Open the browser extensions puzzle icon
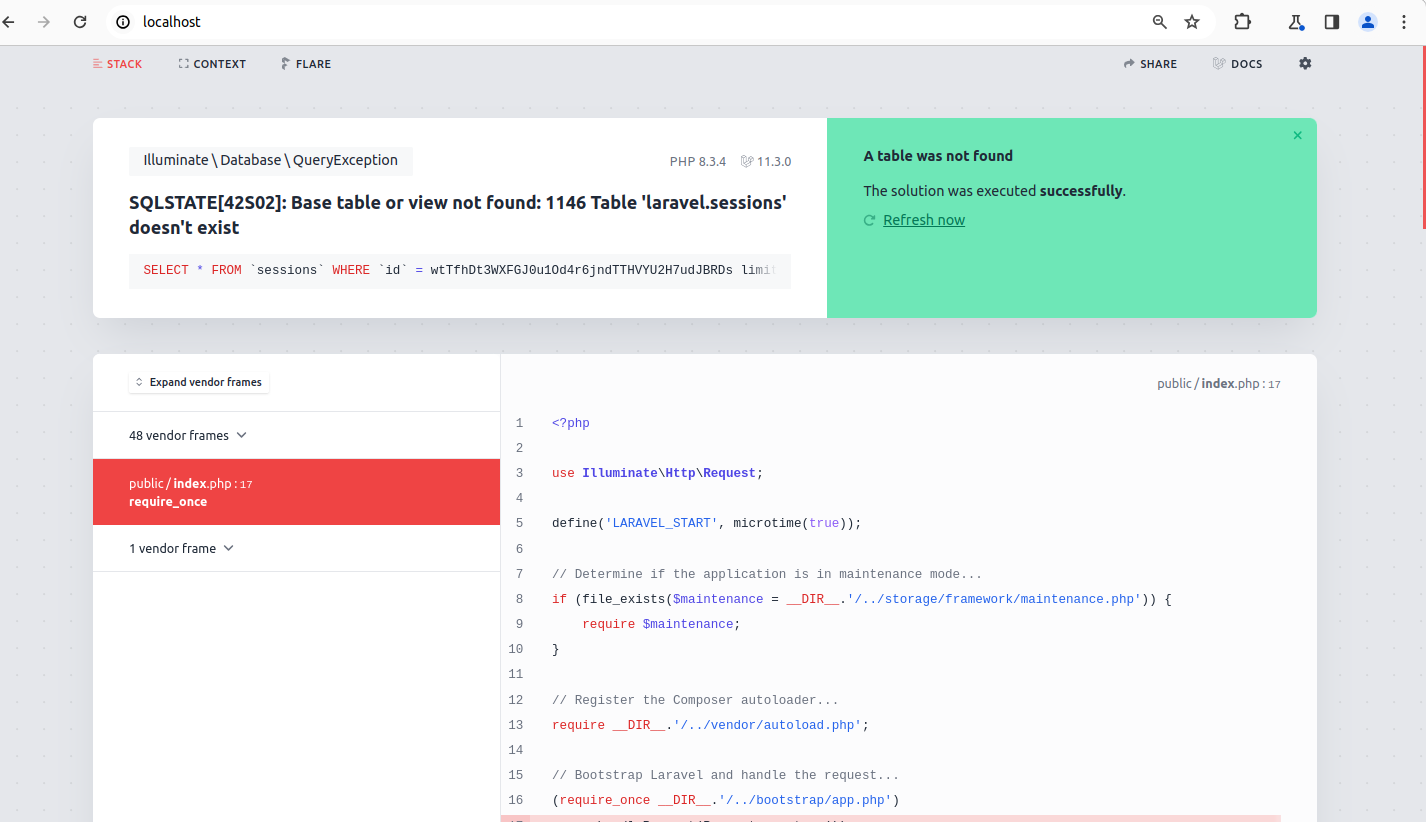This screenshot has width=1426, height=822. 1242,21
